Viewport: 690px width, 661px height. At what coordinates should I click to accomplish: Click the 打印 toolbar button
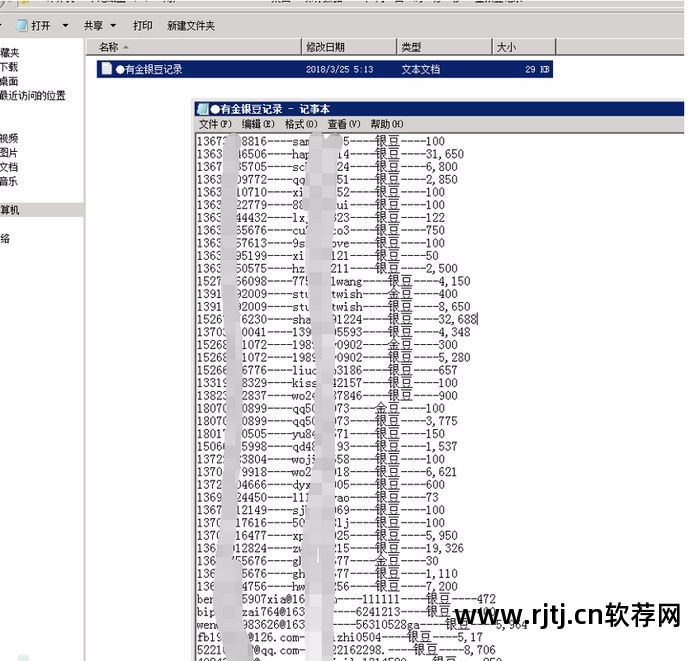point(143,26)
